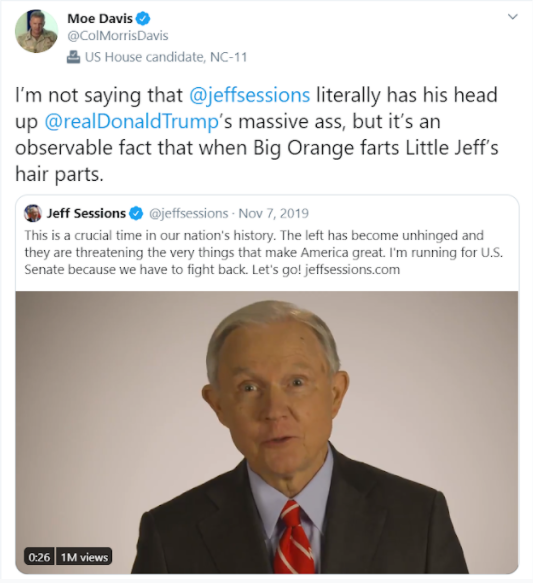Open the tweet options chevron menu
The image size is (533, 583).
[513, 17]
